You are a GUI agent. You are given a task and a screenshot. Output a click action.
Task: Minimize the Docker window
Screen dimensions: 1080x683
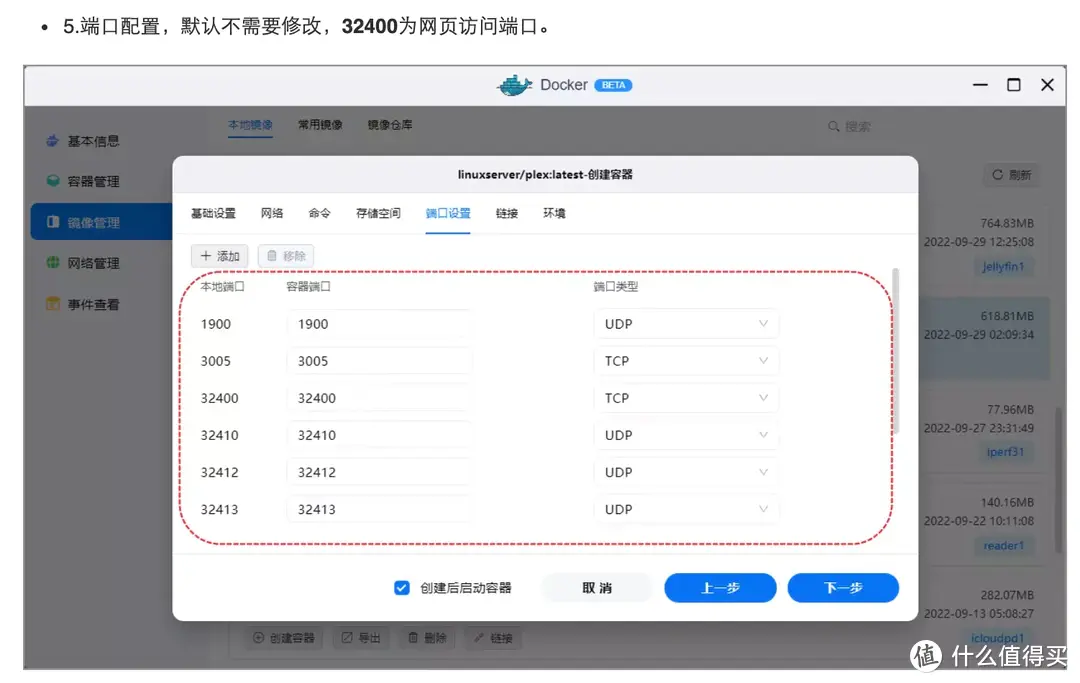tap(980, 85)
